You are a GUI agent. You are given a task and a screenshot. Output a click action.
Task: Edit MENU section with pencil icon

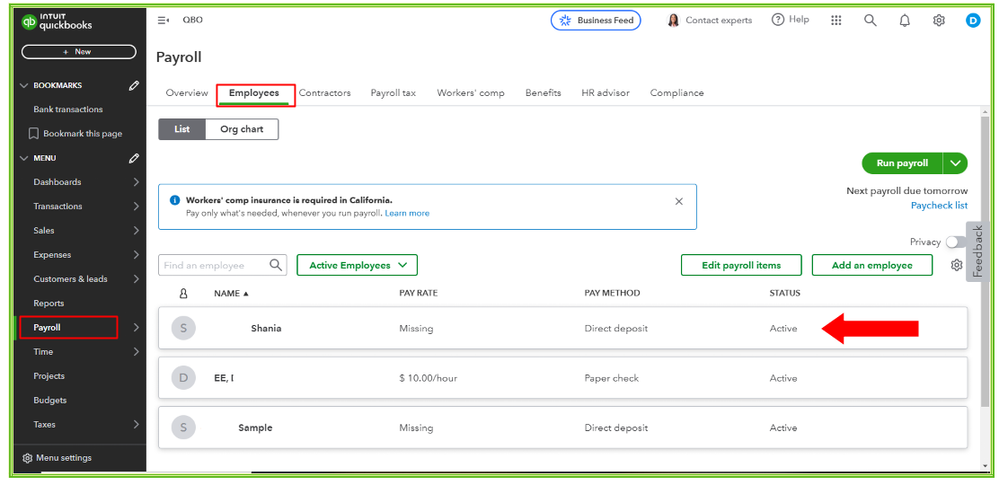pyautogui.click(x=134, y=158)
